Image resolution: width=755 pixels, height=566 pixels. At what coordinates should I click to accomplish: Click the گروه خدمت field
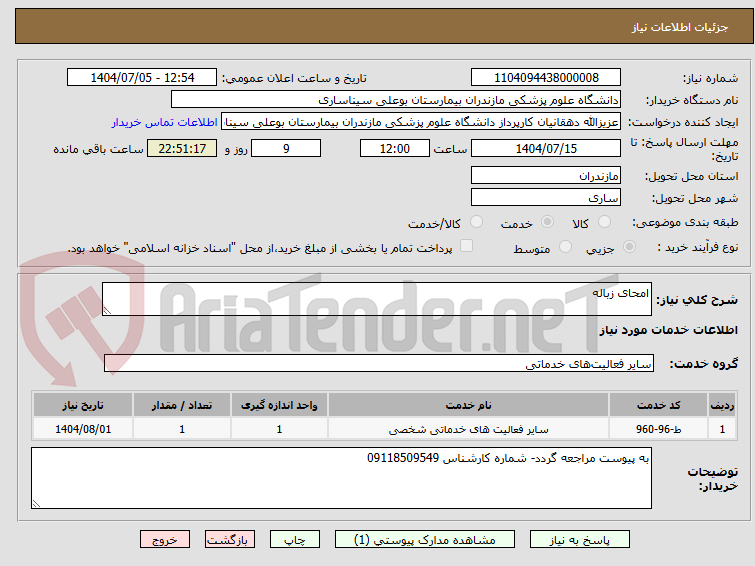(379, 363)
